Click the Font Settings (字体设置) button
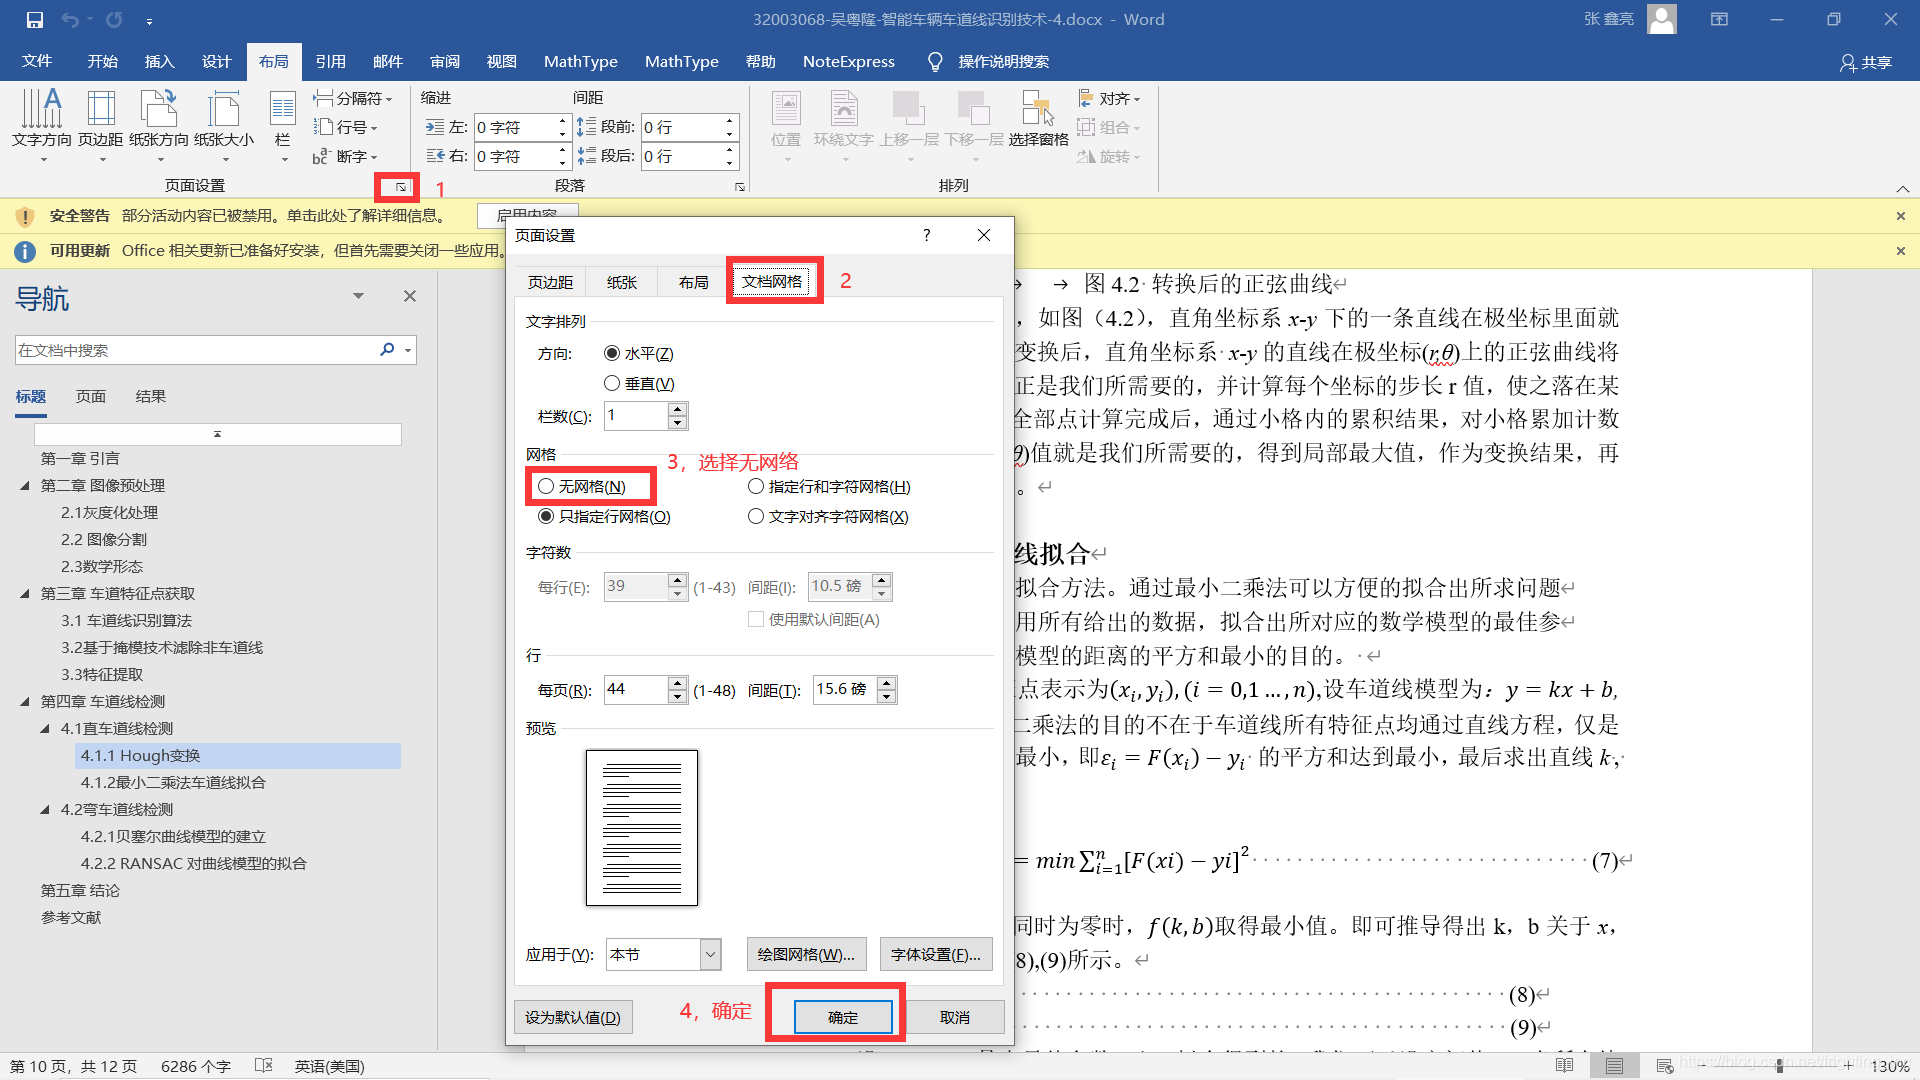Image resolution: width=1920 pixels, height=1080 pixels. pyautogui.click(x=935, y=954)
